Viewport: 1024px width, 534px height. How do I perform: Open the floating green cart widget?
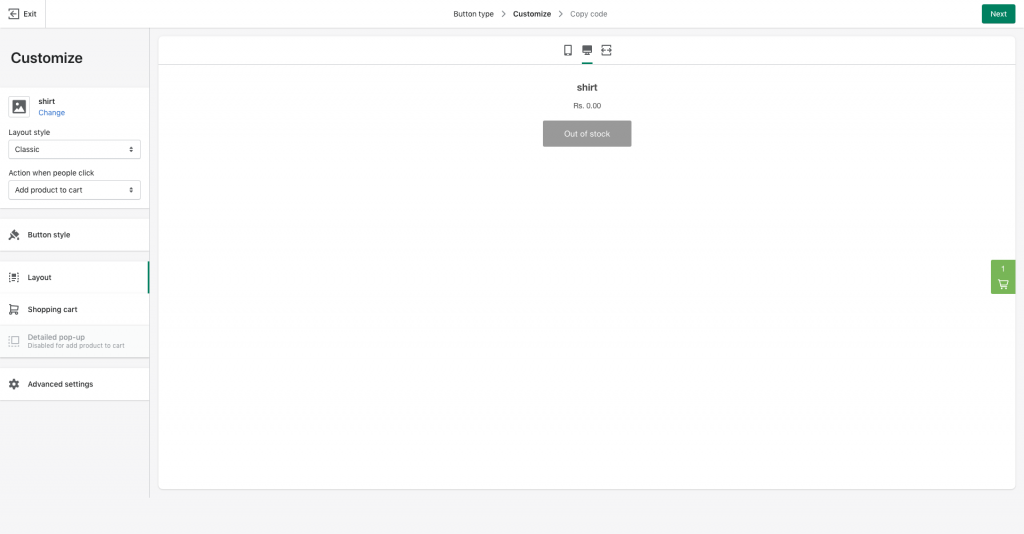click(x=1003, y=277)
